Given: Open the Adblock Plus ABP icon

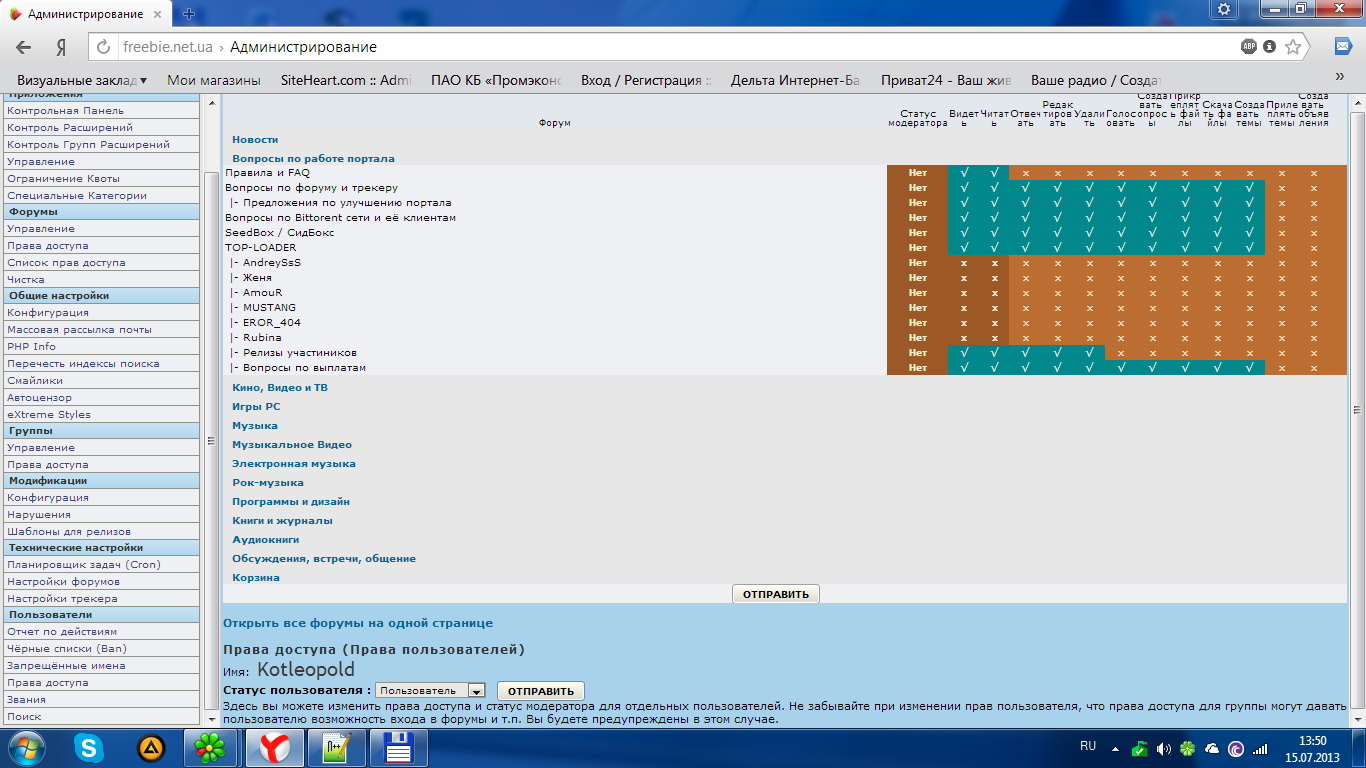Looking at the screenshot, I should click(x=1249, y=47).
